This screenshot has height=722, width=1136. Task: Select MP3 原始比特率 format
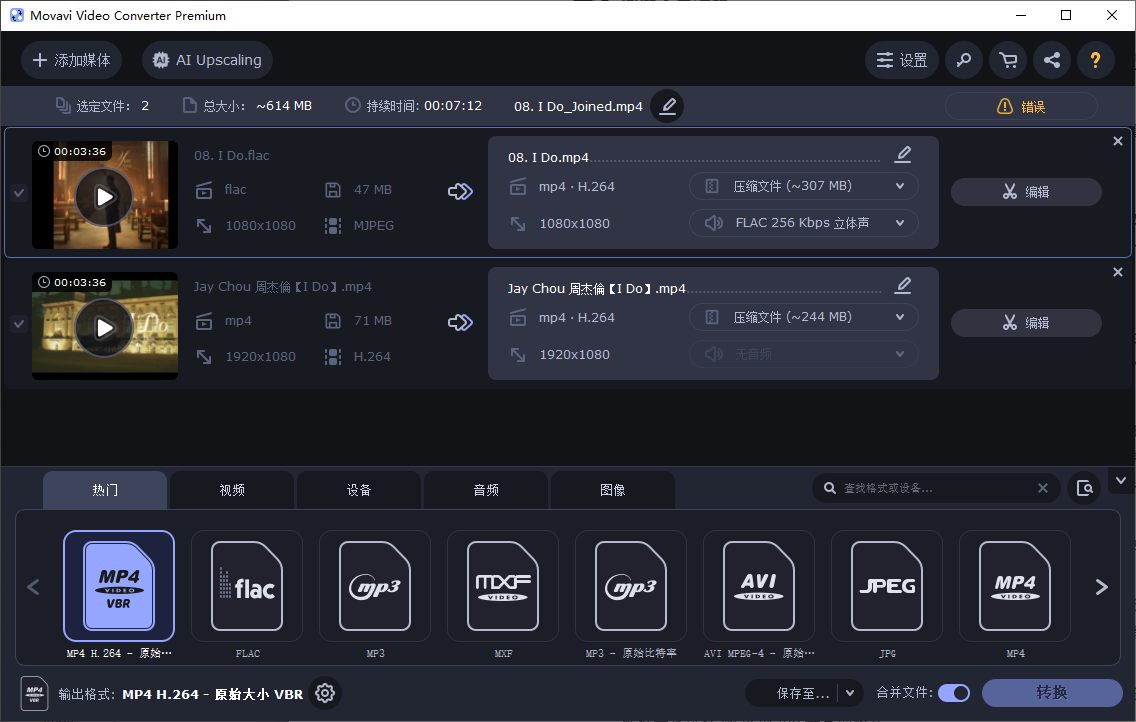[x=630, y=586]
